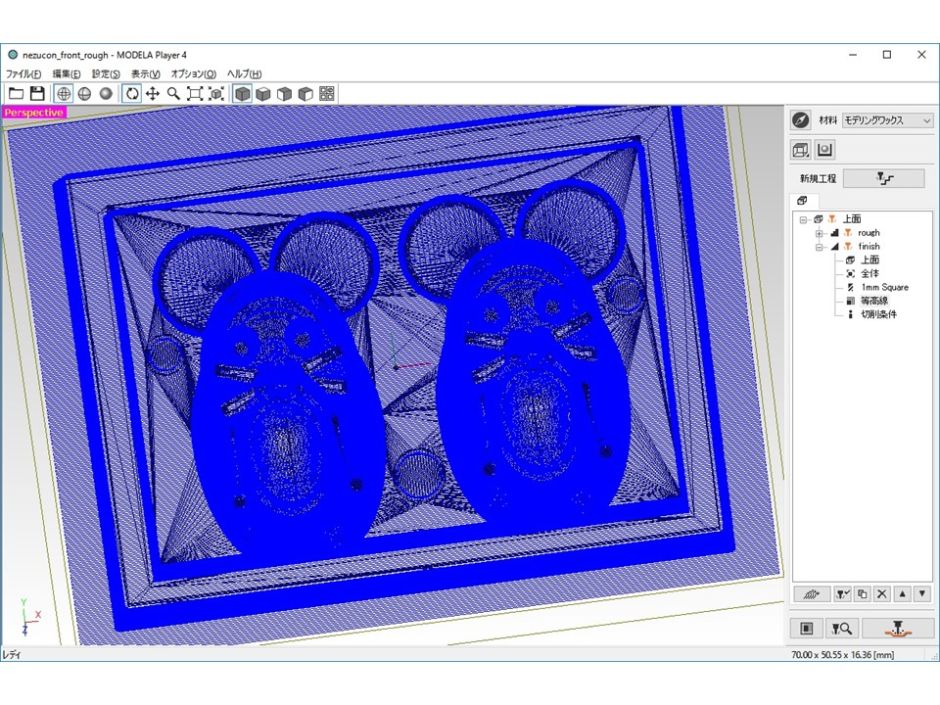Click the copy process icon
This screenshot has height=705, width=940.
click(862, 594)
